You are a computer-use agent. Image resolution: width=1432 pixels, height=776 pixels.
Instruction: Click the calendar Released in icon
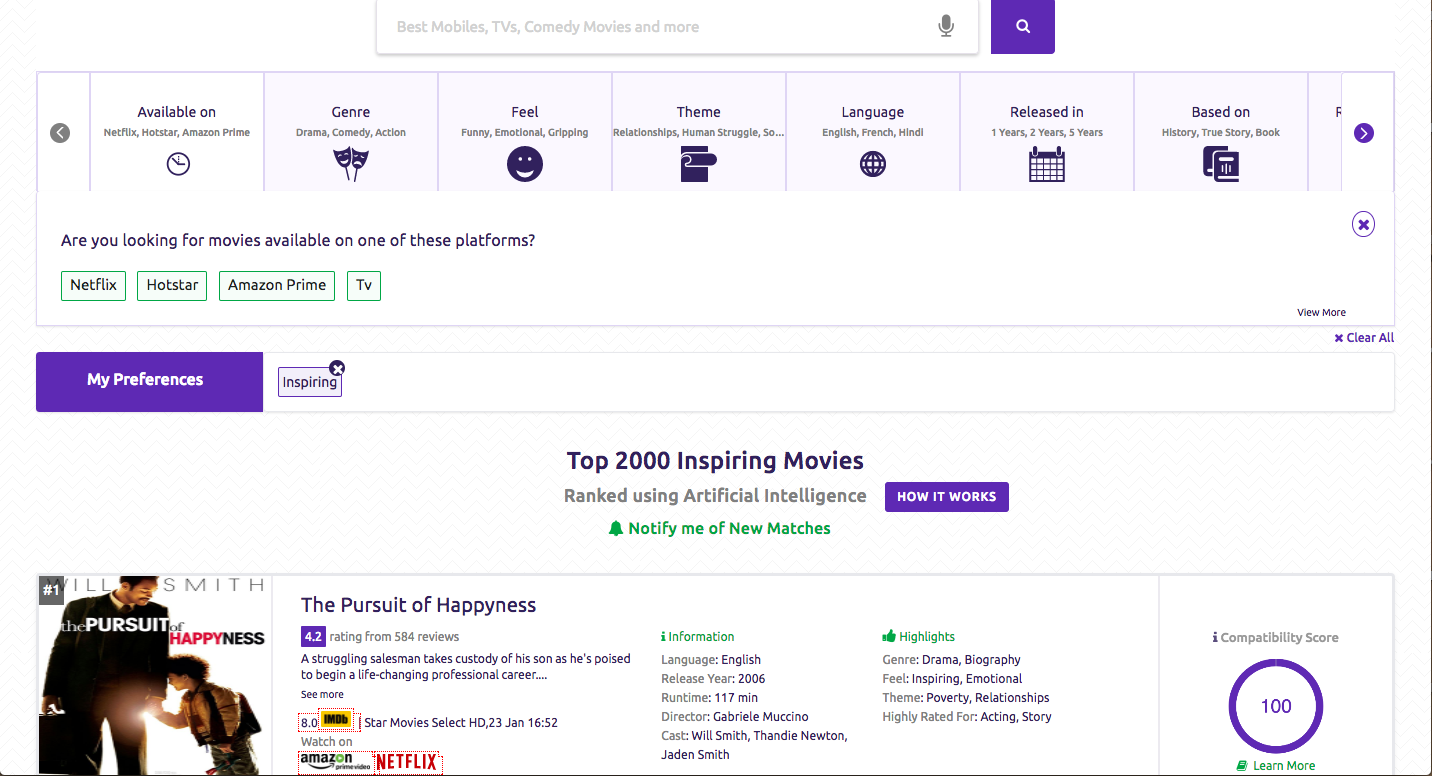1047,164
